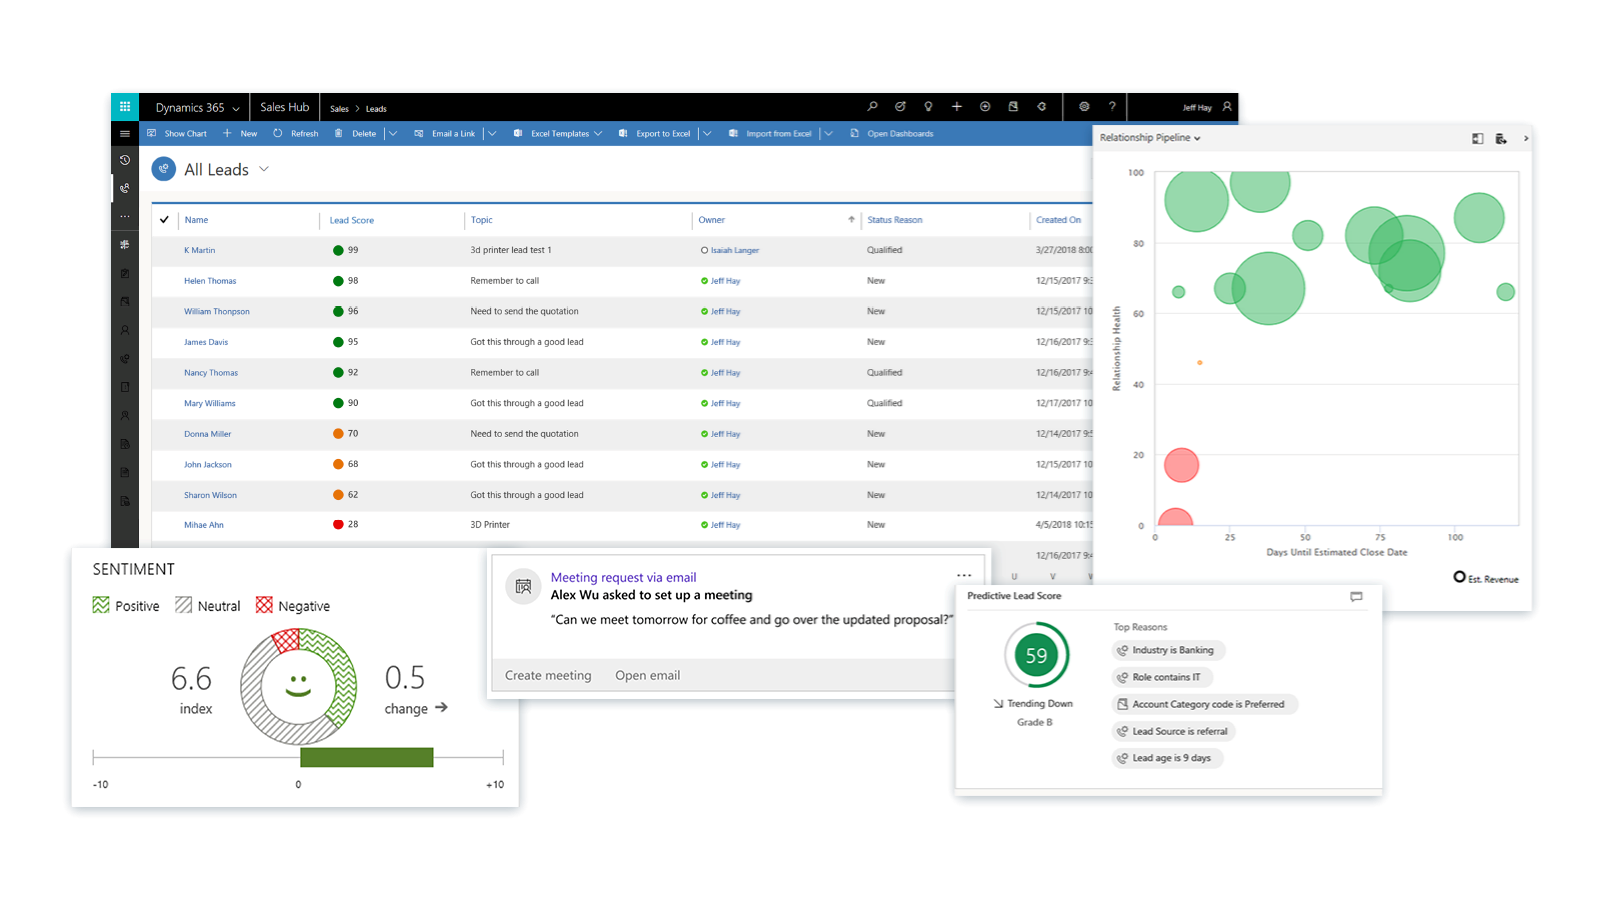Click Refresh in command bar
Viewport: 1600px width, 900px height.
(x=296, y=134)
